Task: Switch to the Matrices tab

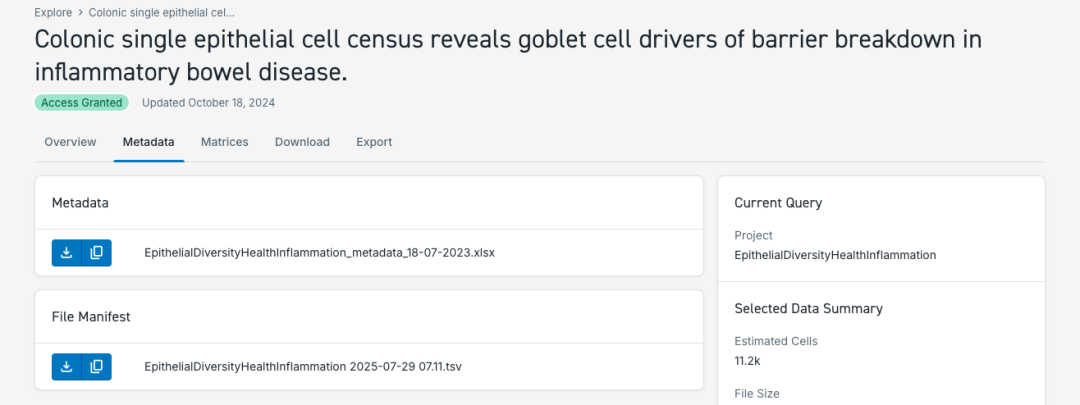Action: (225, 142)
